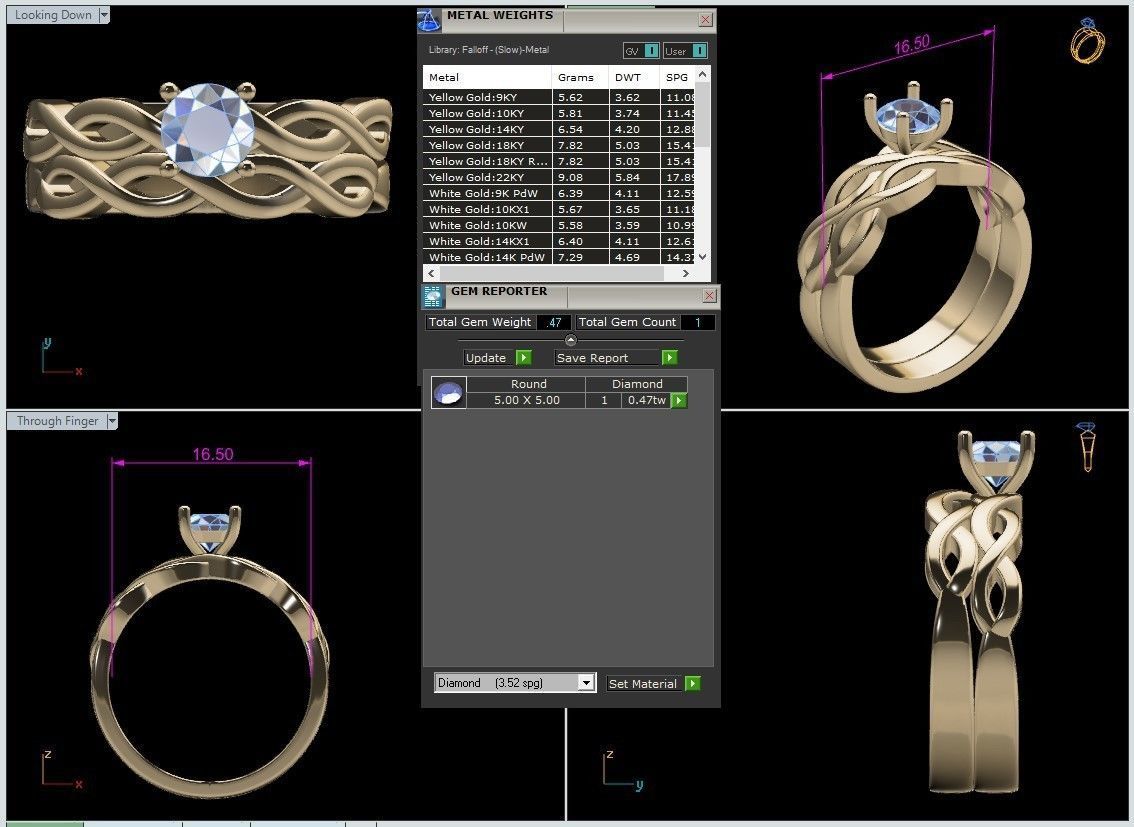Toggle the User library switch
This screenshot has width=1134, height=827.
[699, 51]
